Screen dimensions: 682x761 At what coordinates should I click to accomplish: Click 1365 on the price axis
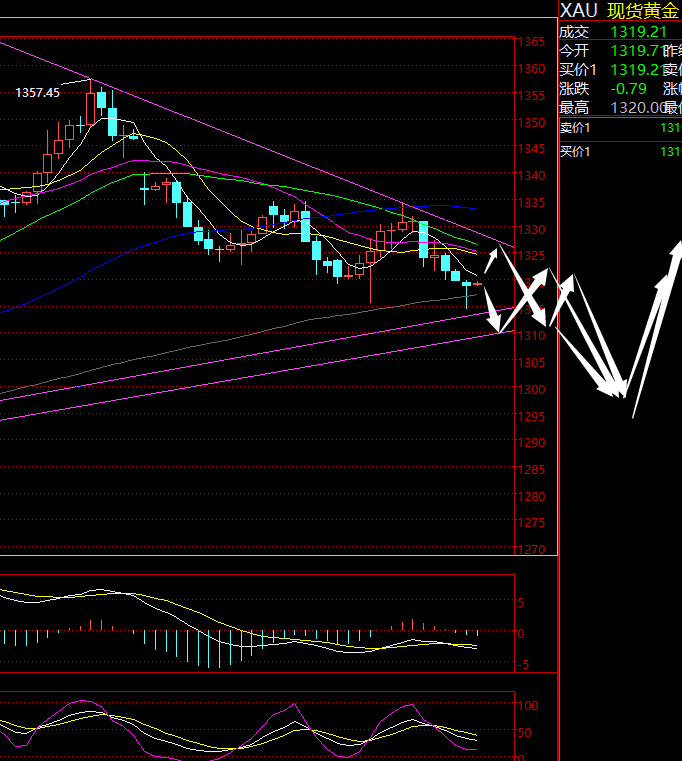point(532,42)
